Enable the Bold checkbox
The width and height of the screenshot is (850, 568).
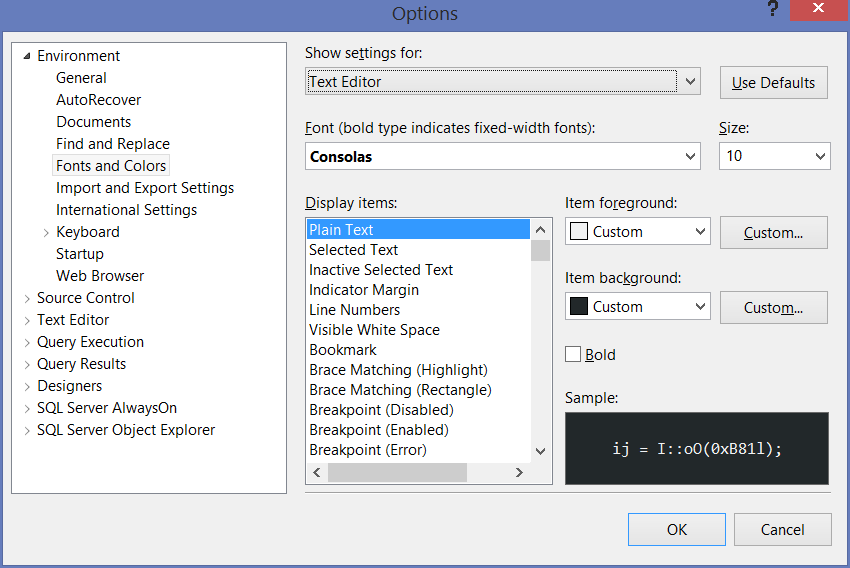coord(573,354)
